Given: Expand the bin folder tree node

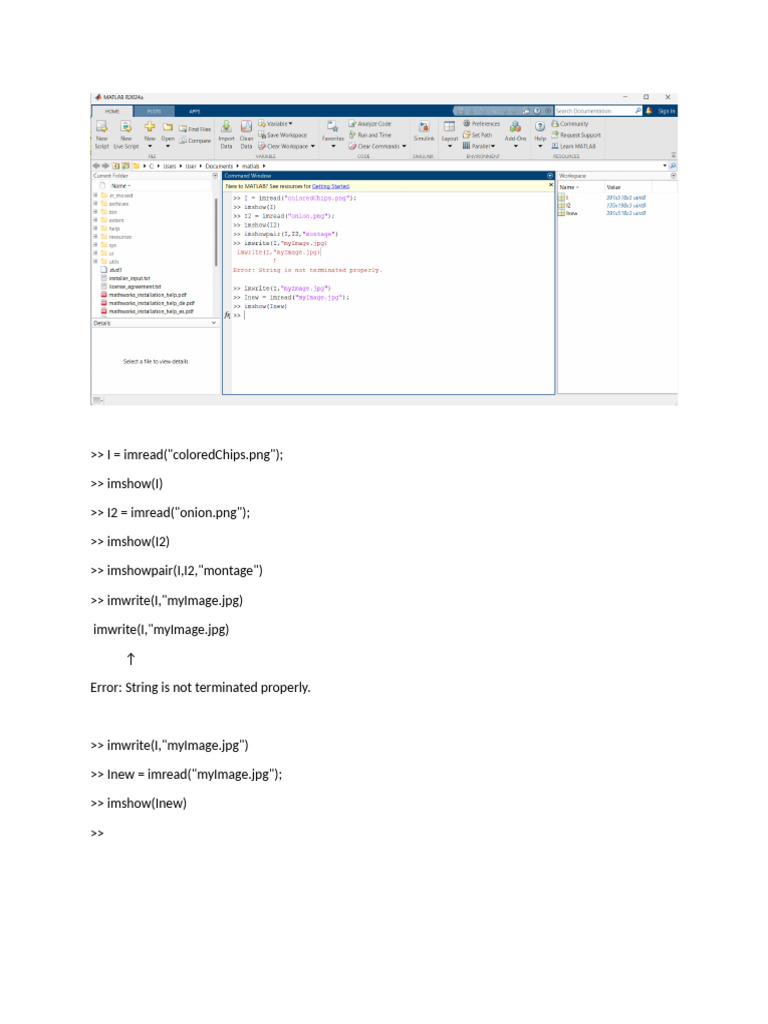Looking at the screenshot, I should click(95, 212).
